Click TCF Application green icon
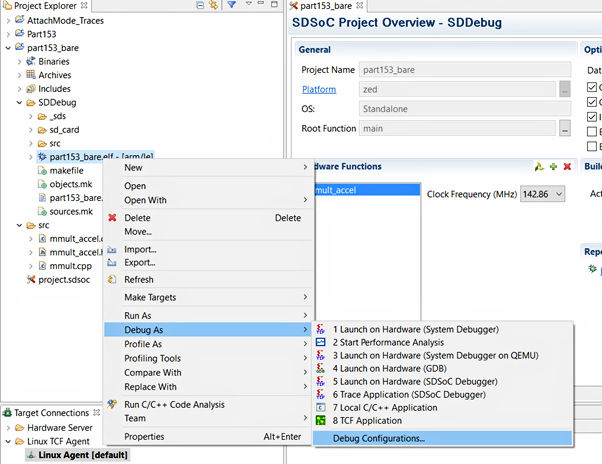 click(x=321, y=421)
